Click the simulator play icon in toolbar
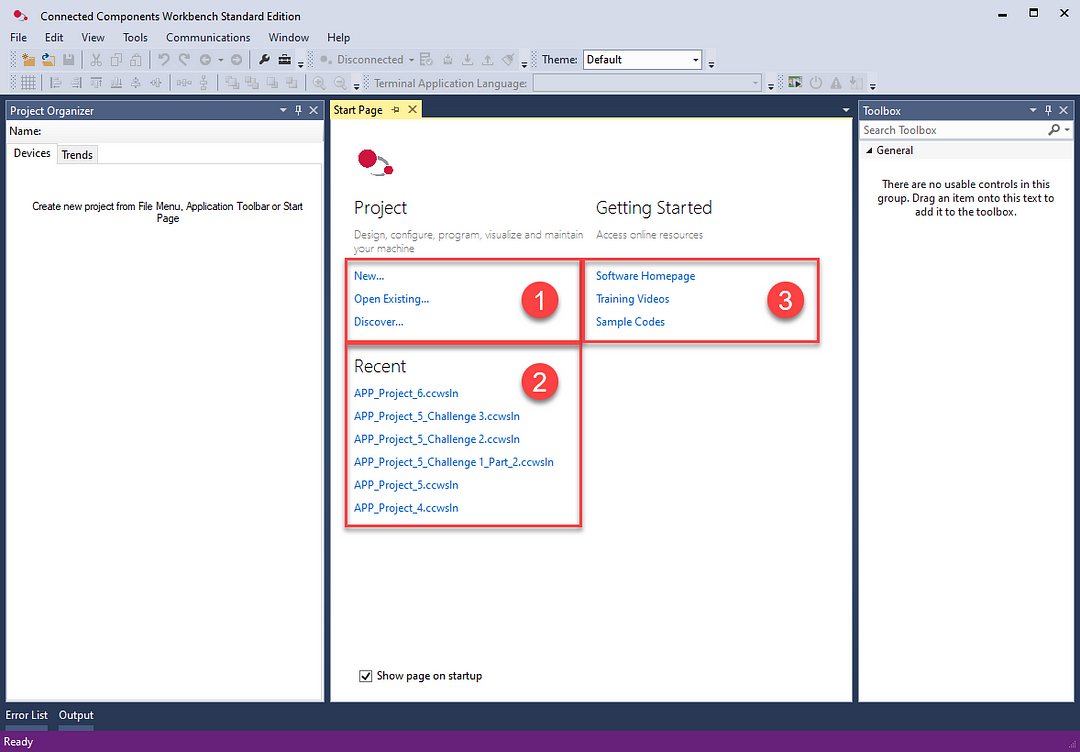Screen dimensions: 1080x752 pyautogui.click(x=796, y=83)
